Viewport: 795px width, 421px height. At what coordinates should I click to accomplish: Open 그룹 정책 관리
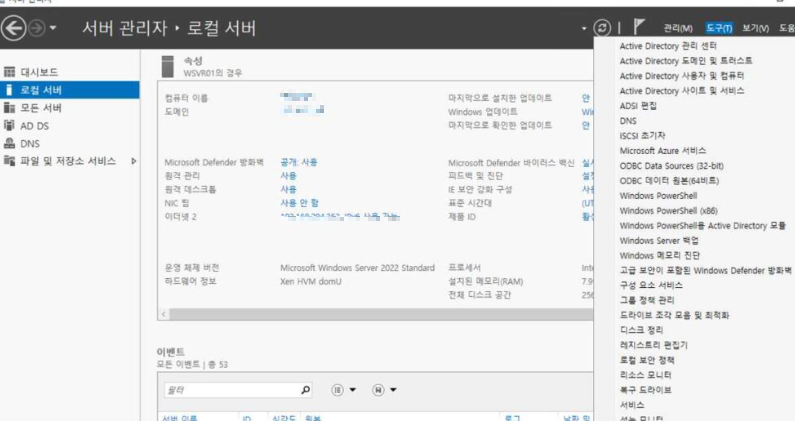pos(647,300)
